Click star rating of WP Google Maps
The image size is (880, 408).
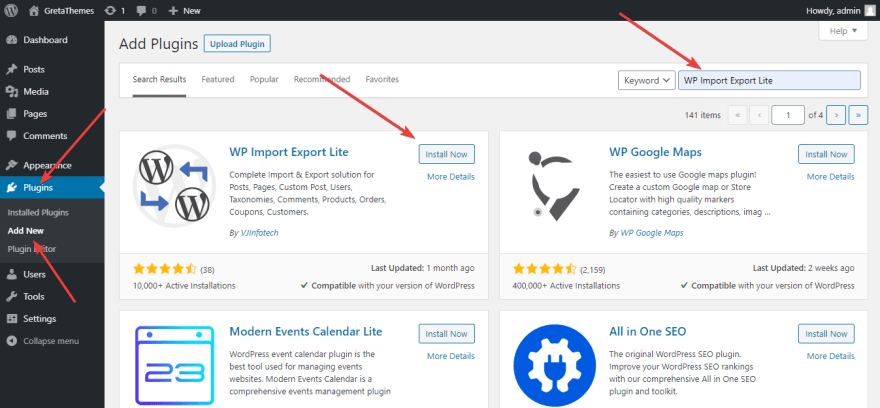544,269
